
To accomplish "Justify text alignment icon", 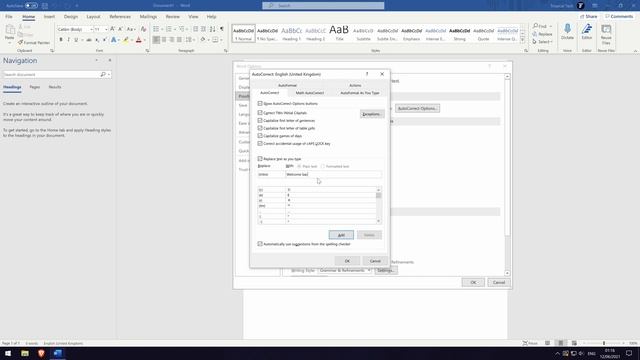I will tap(179, 40).
